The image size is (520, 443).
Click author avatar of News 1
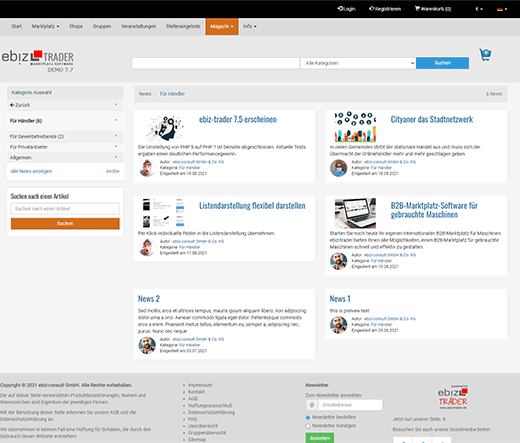point(339,325)
